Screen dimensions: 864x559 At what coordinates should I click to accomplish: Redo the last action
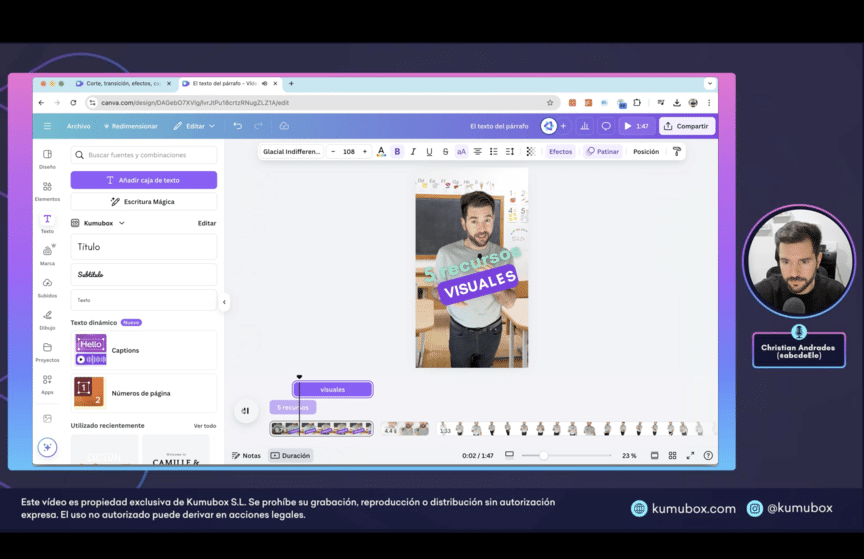pyautogui.click(x=258, y=126)
